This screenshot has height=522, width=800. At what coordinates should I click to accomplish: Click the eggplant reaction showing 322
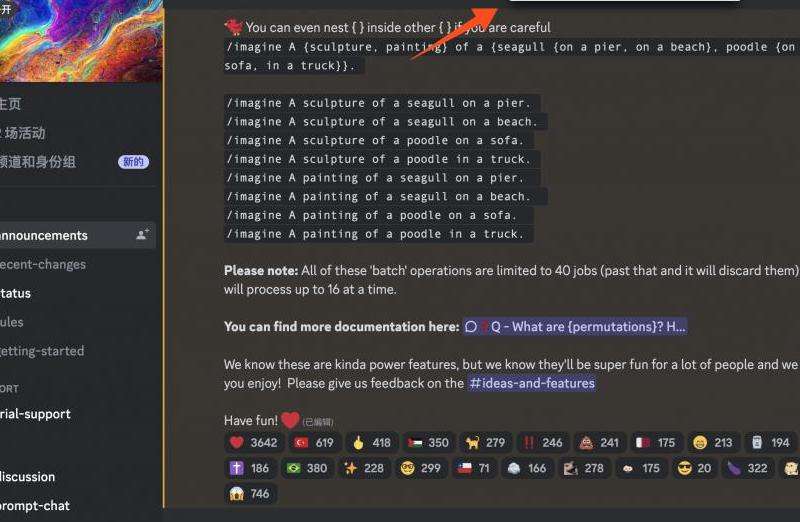[x=747, y=468]
